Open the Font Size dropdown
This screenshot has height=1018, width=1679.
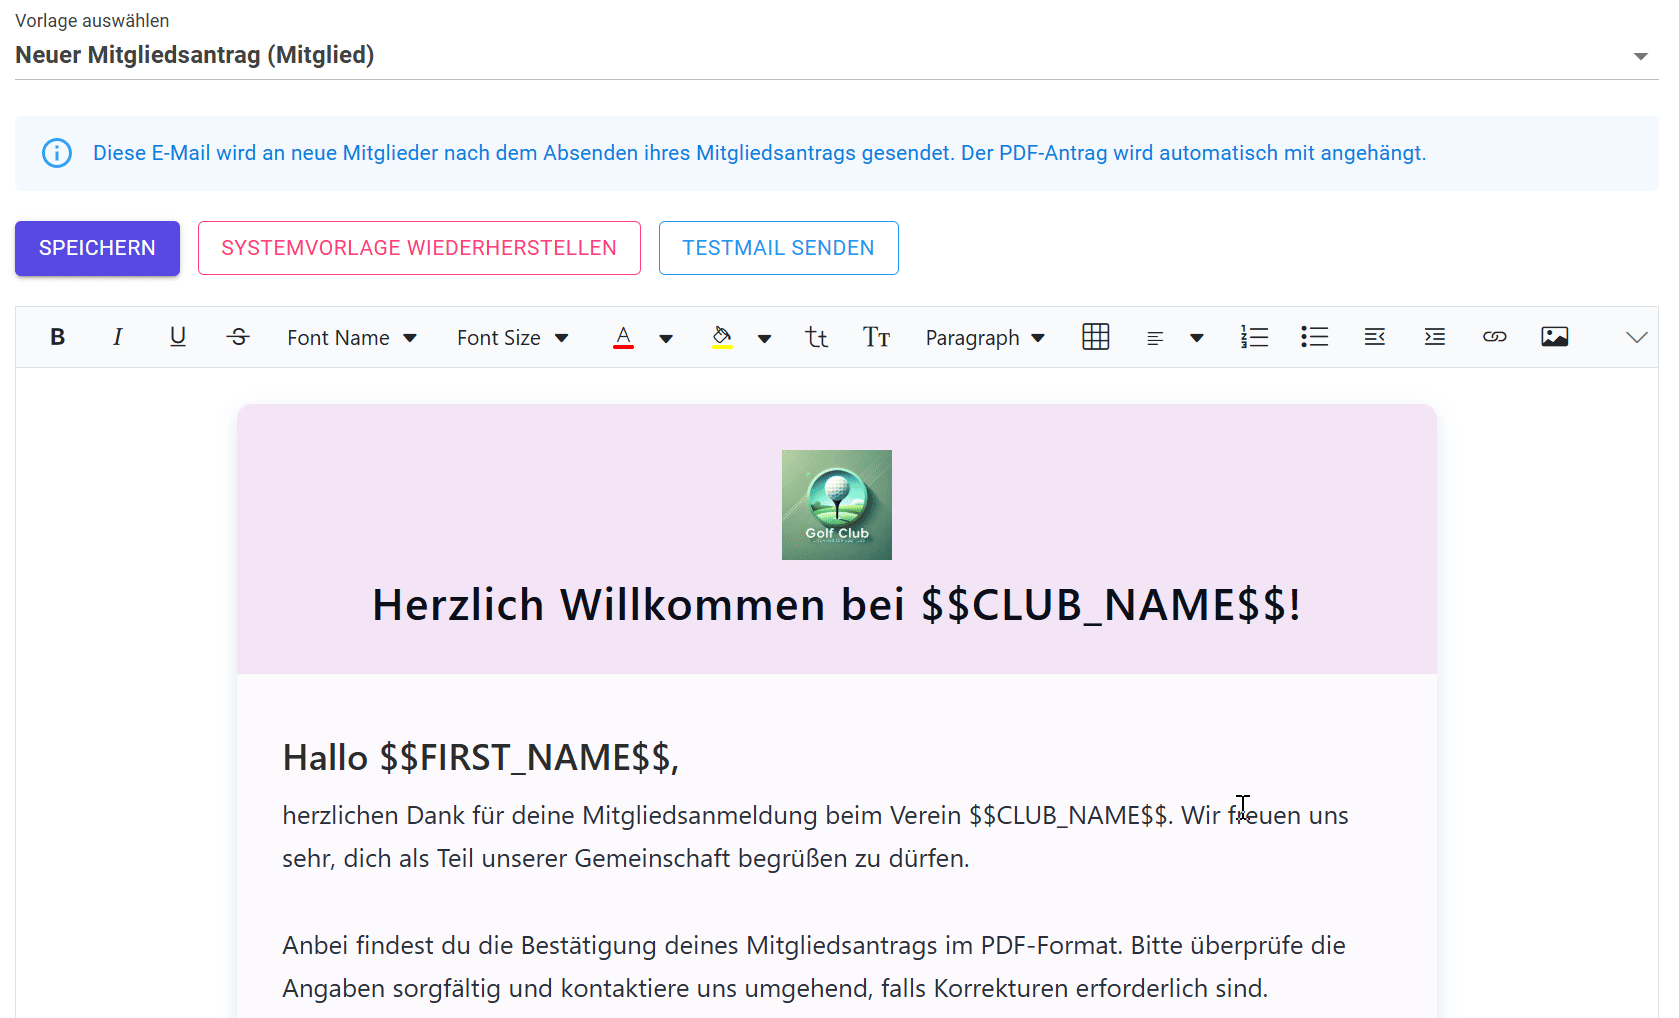click(513, 338)
